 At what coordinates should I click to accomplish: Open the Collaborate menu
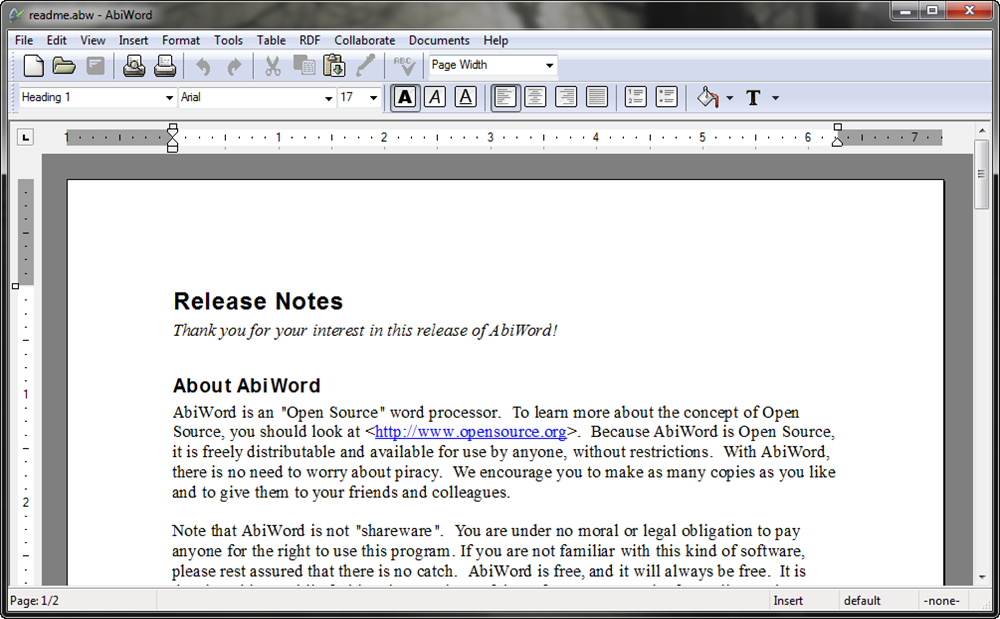365,40
